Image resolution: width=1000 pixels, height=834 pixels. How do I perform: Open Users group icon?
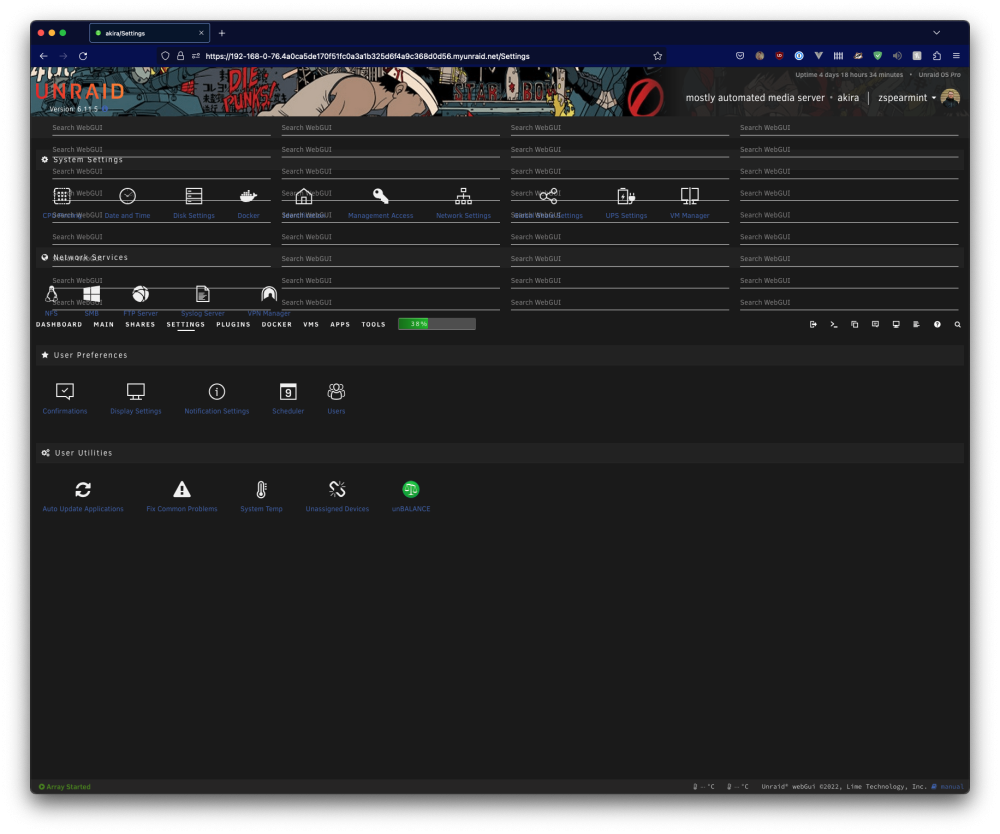tap(336, 391)
